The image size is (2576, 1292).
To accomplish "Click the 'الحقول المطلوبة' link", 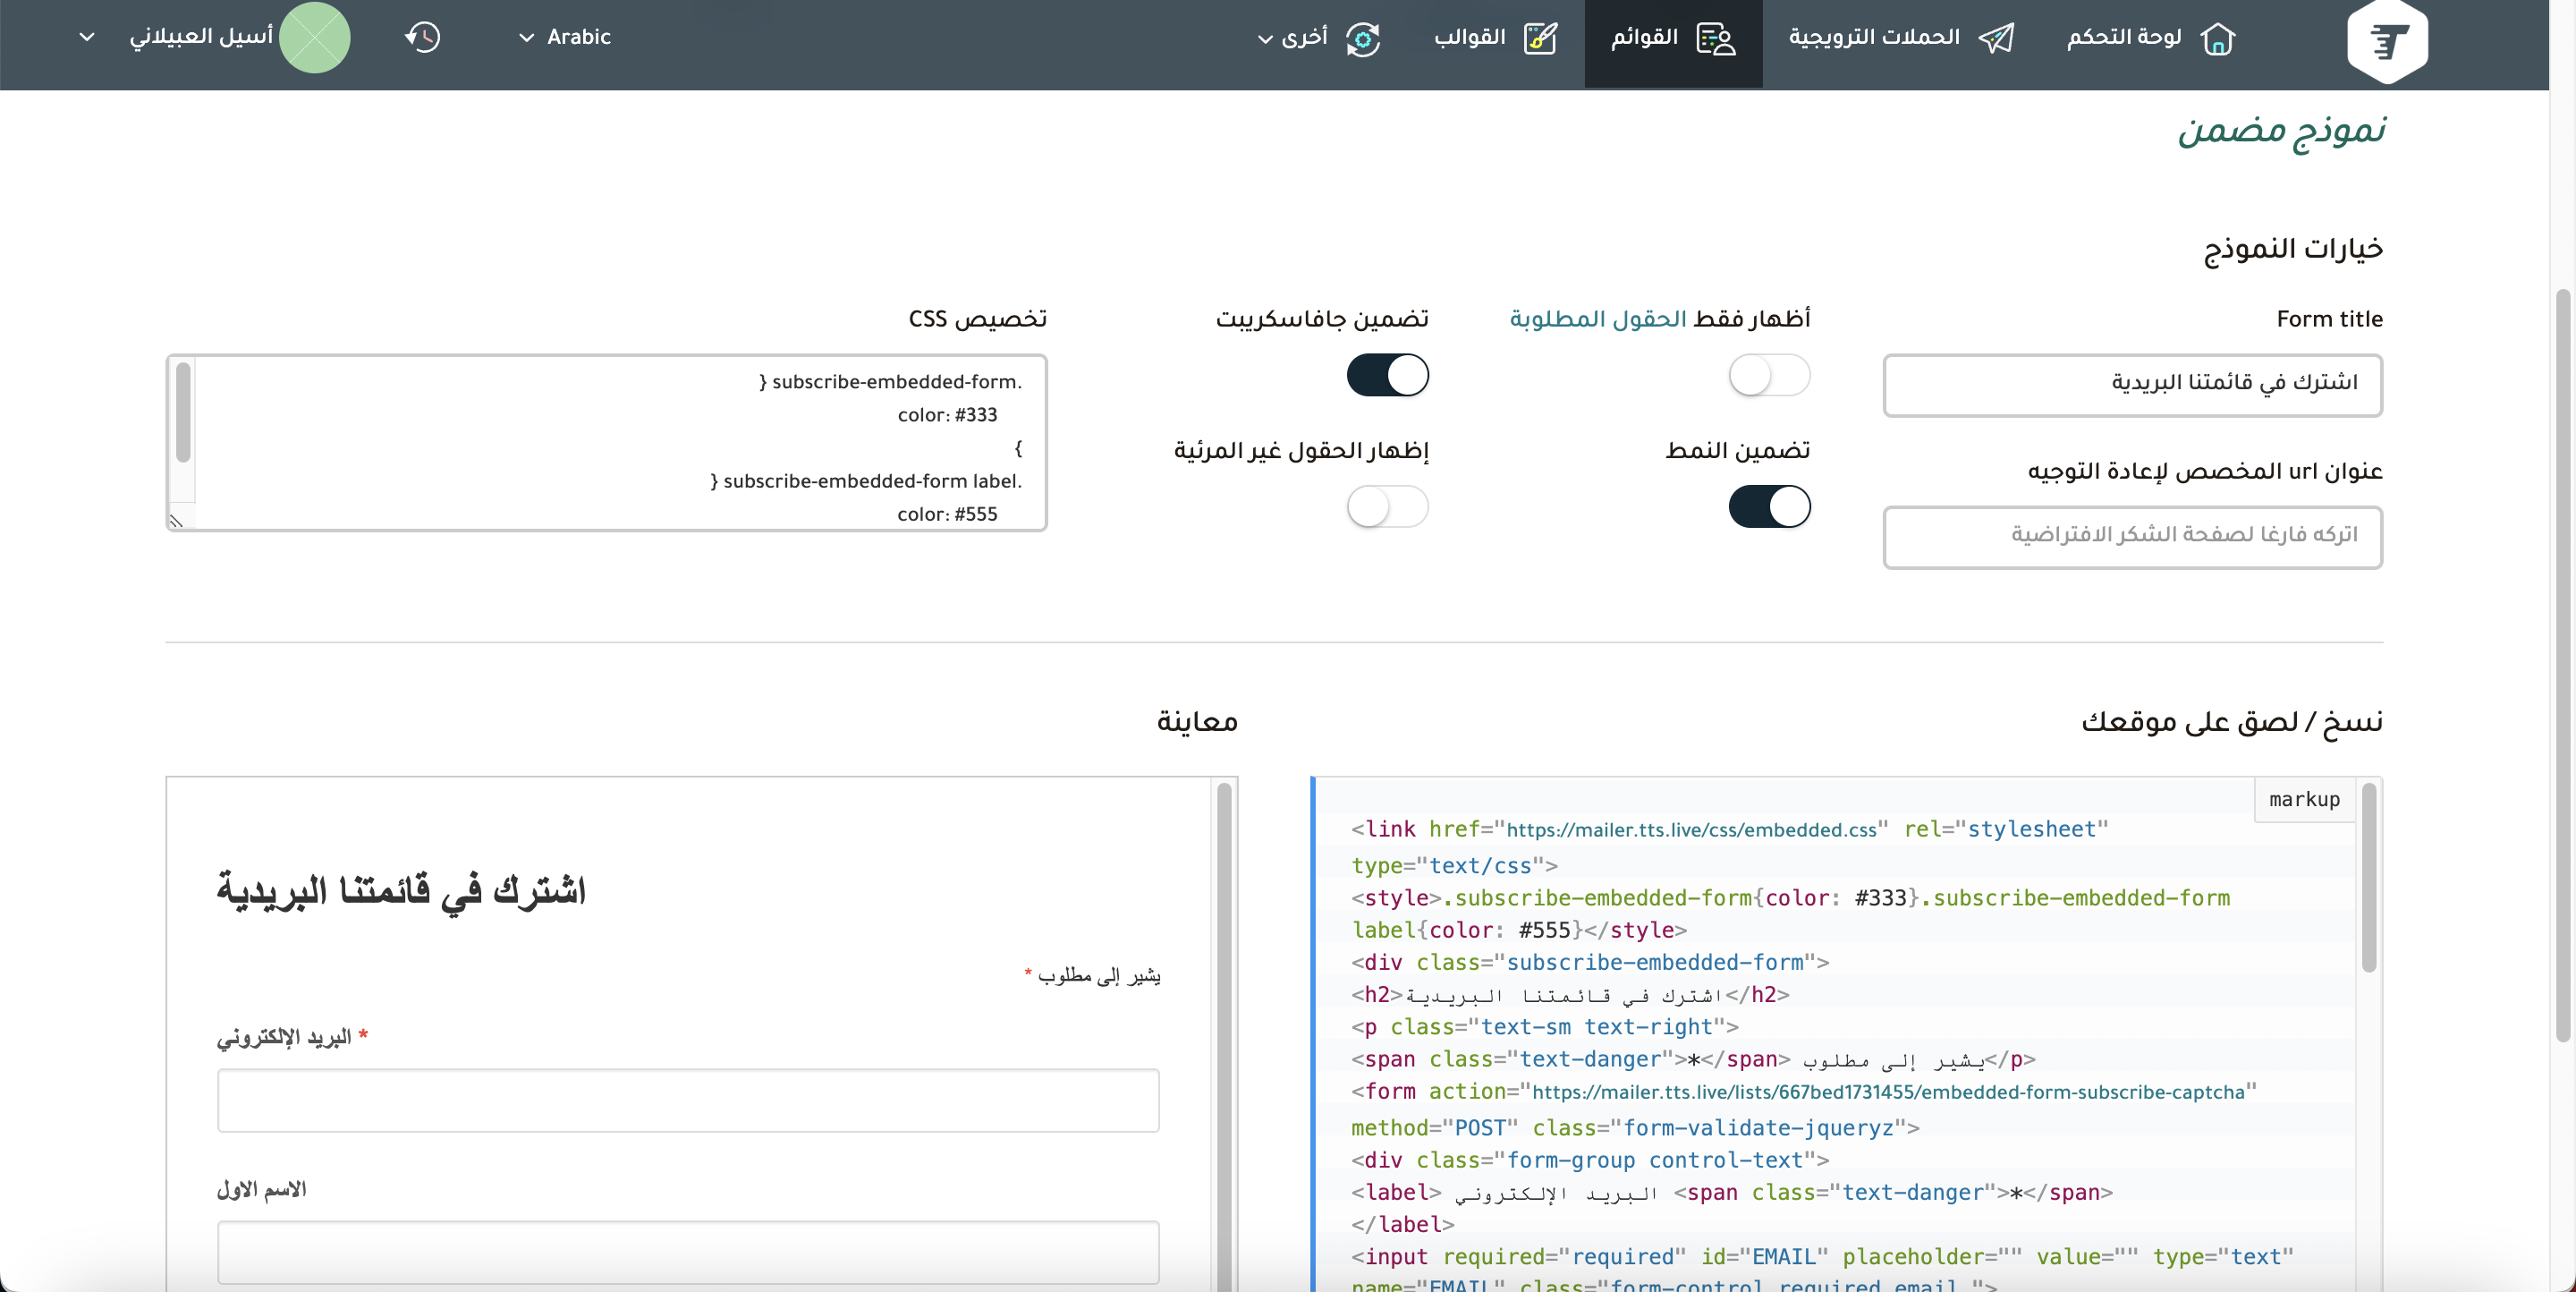I will pyautogui.click(x=1598, y=319).
